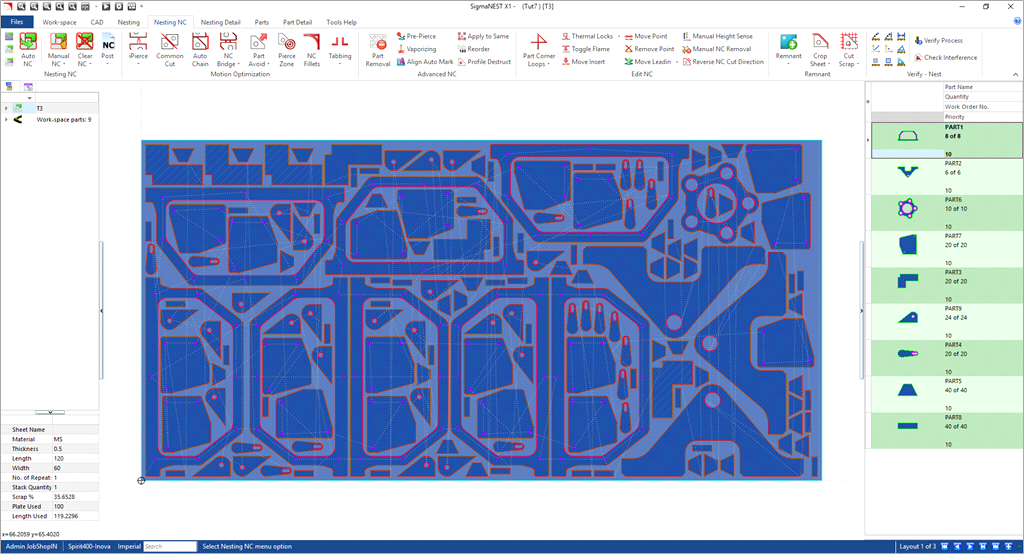This screenshot has width=1024, height=554.
Task: Run Verify Process
Action: click(938, 41)
